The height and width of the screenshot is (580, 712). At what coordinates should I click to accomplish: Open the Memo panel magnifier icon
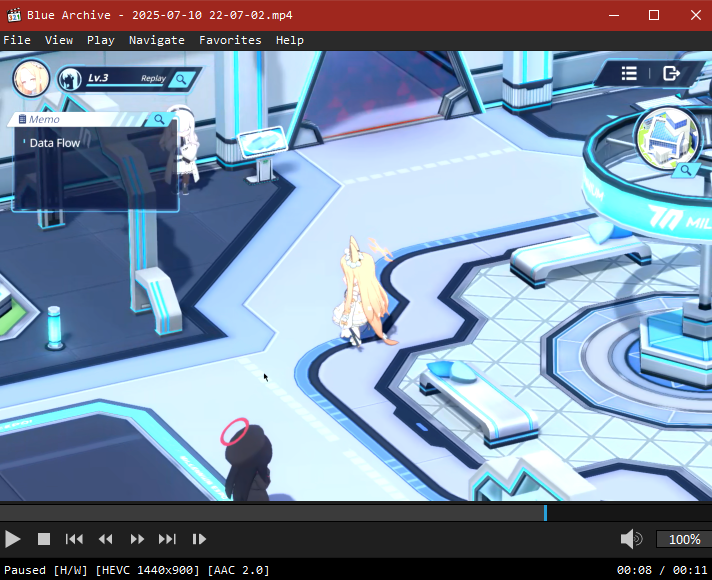(x=159, y=119)
